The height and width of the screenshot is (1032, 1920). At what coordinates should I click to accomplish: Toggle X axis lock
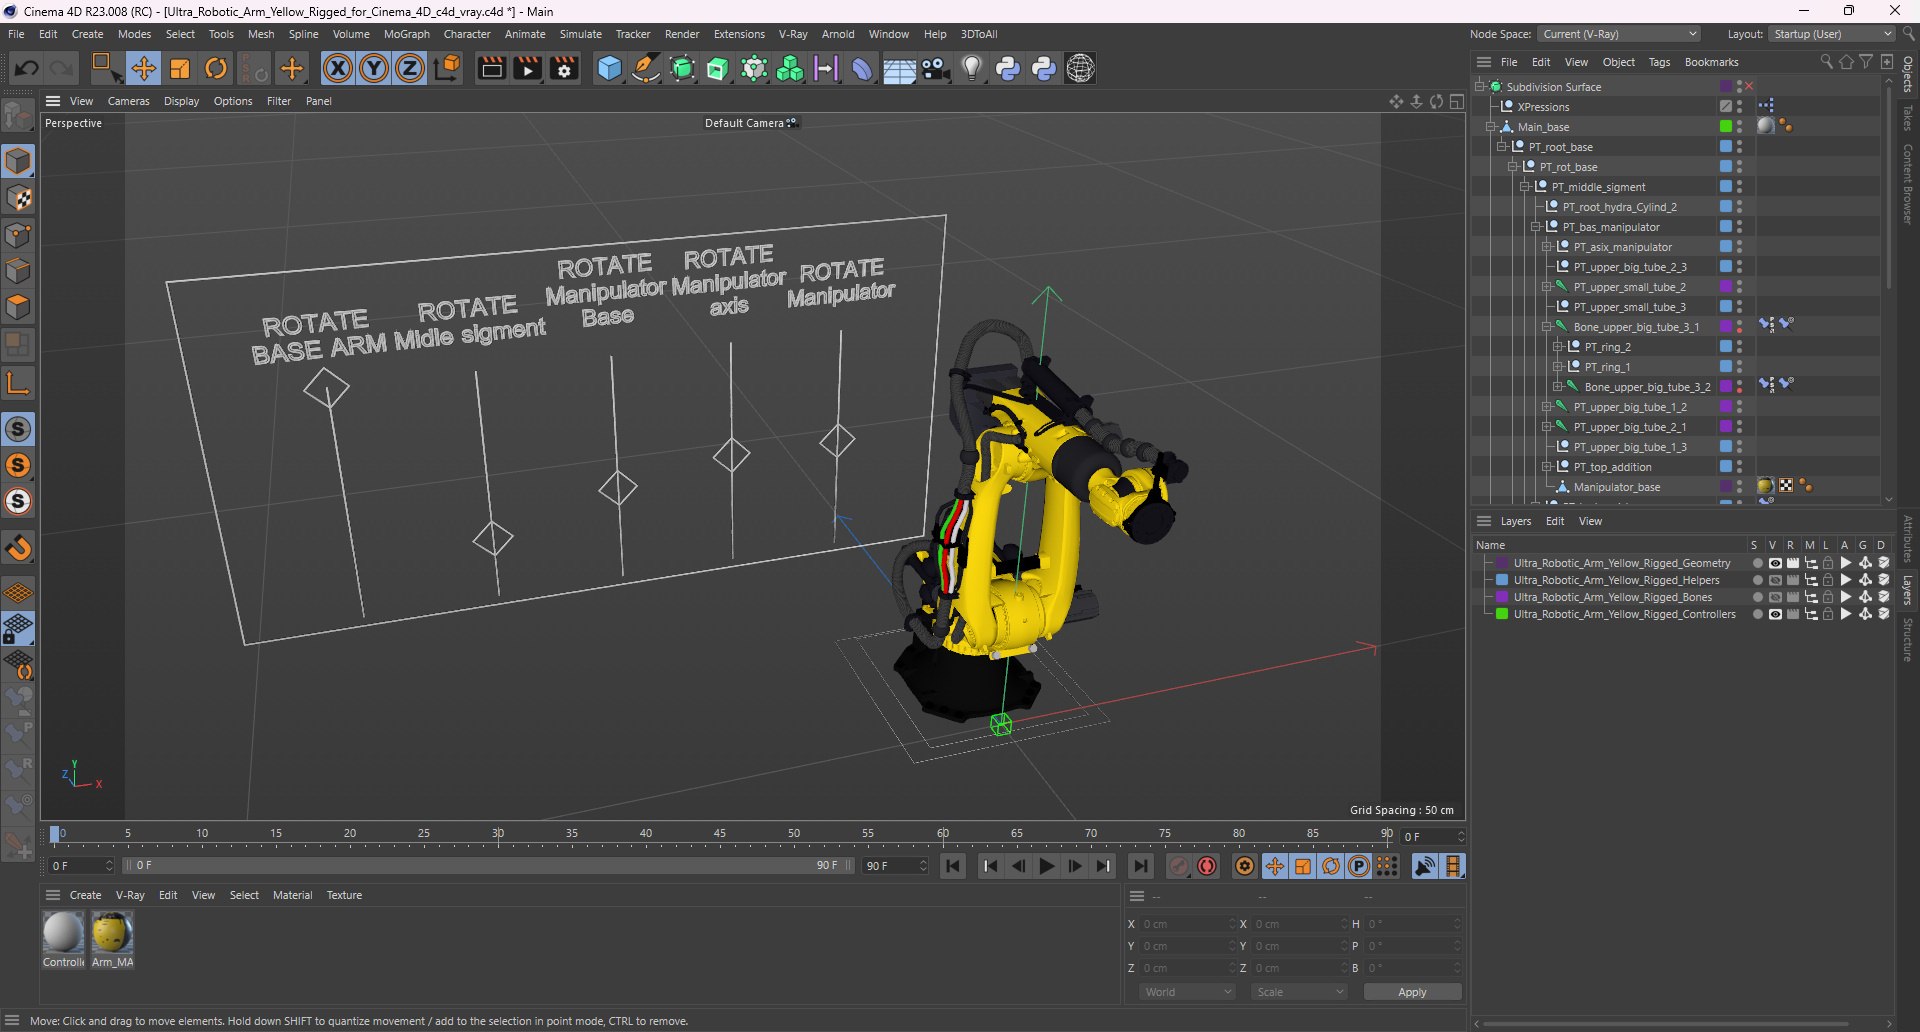338,68
